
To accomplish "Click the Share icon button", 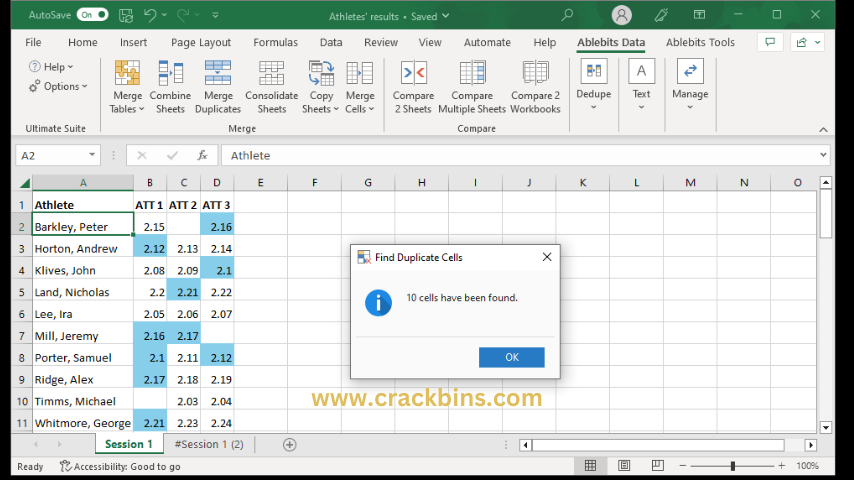I will [x=801, y=42].
